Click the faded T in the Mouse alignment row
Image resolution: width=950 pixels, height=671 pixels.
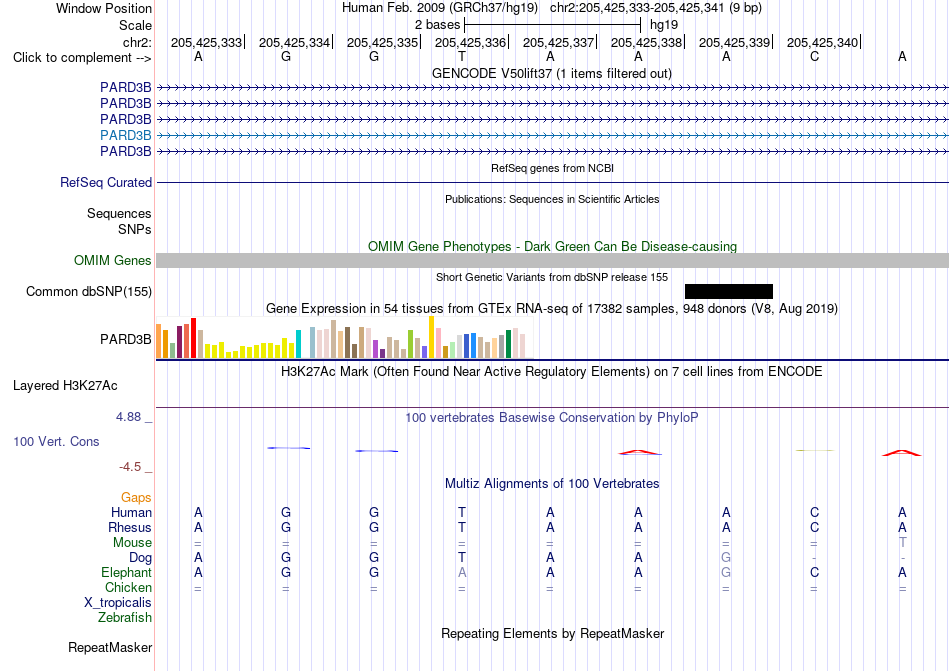click(x=903, y=542)
